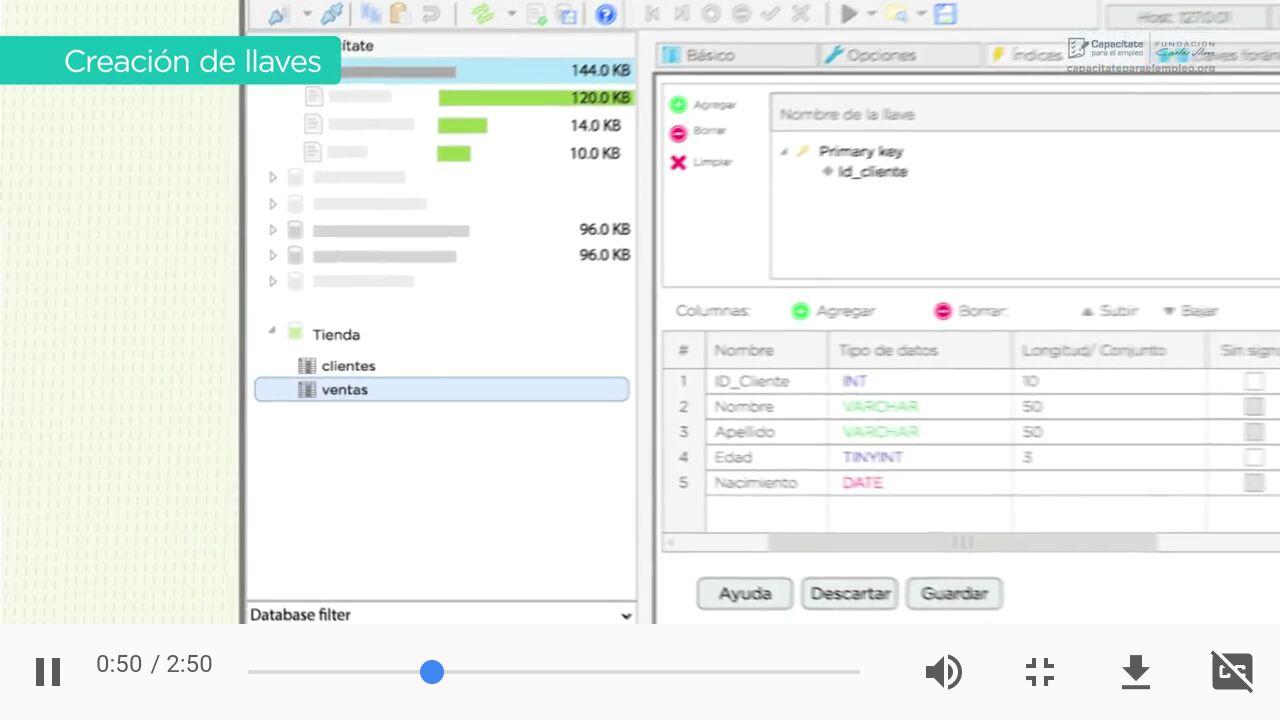Delete a column with Columnas Borrar
This screenshot has height=720, width=1280.
click(x=971, y=311)
